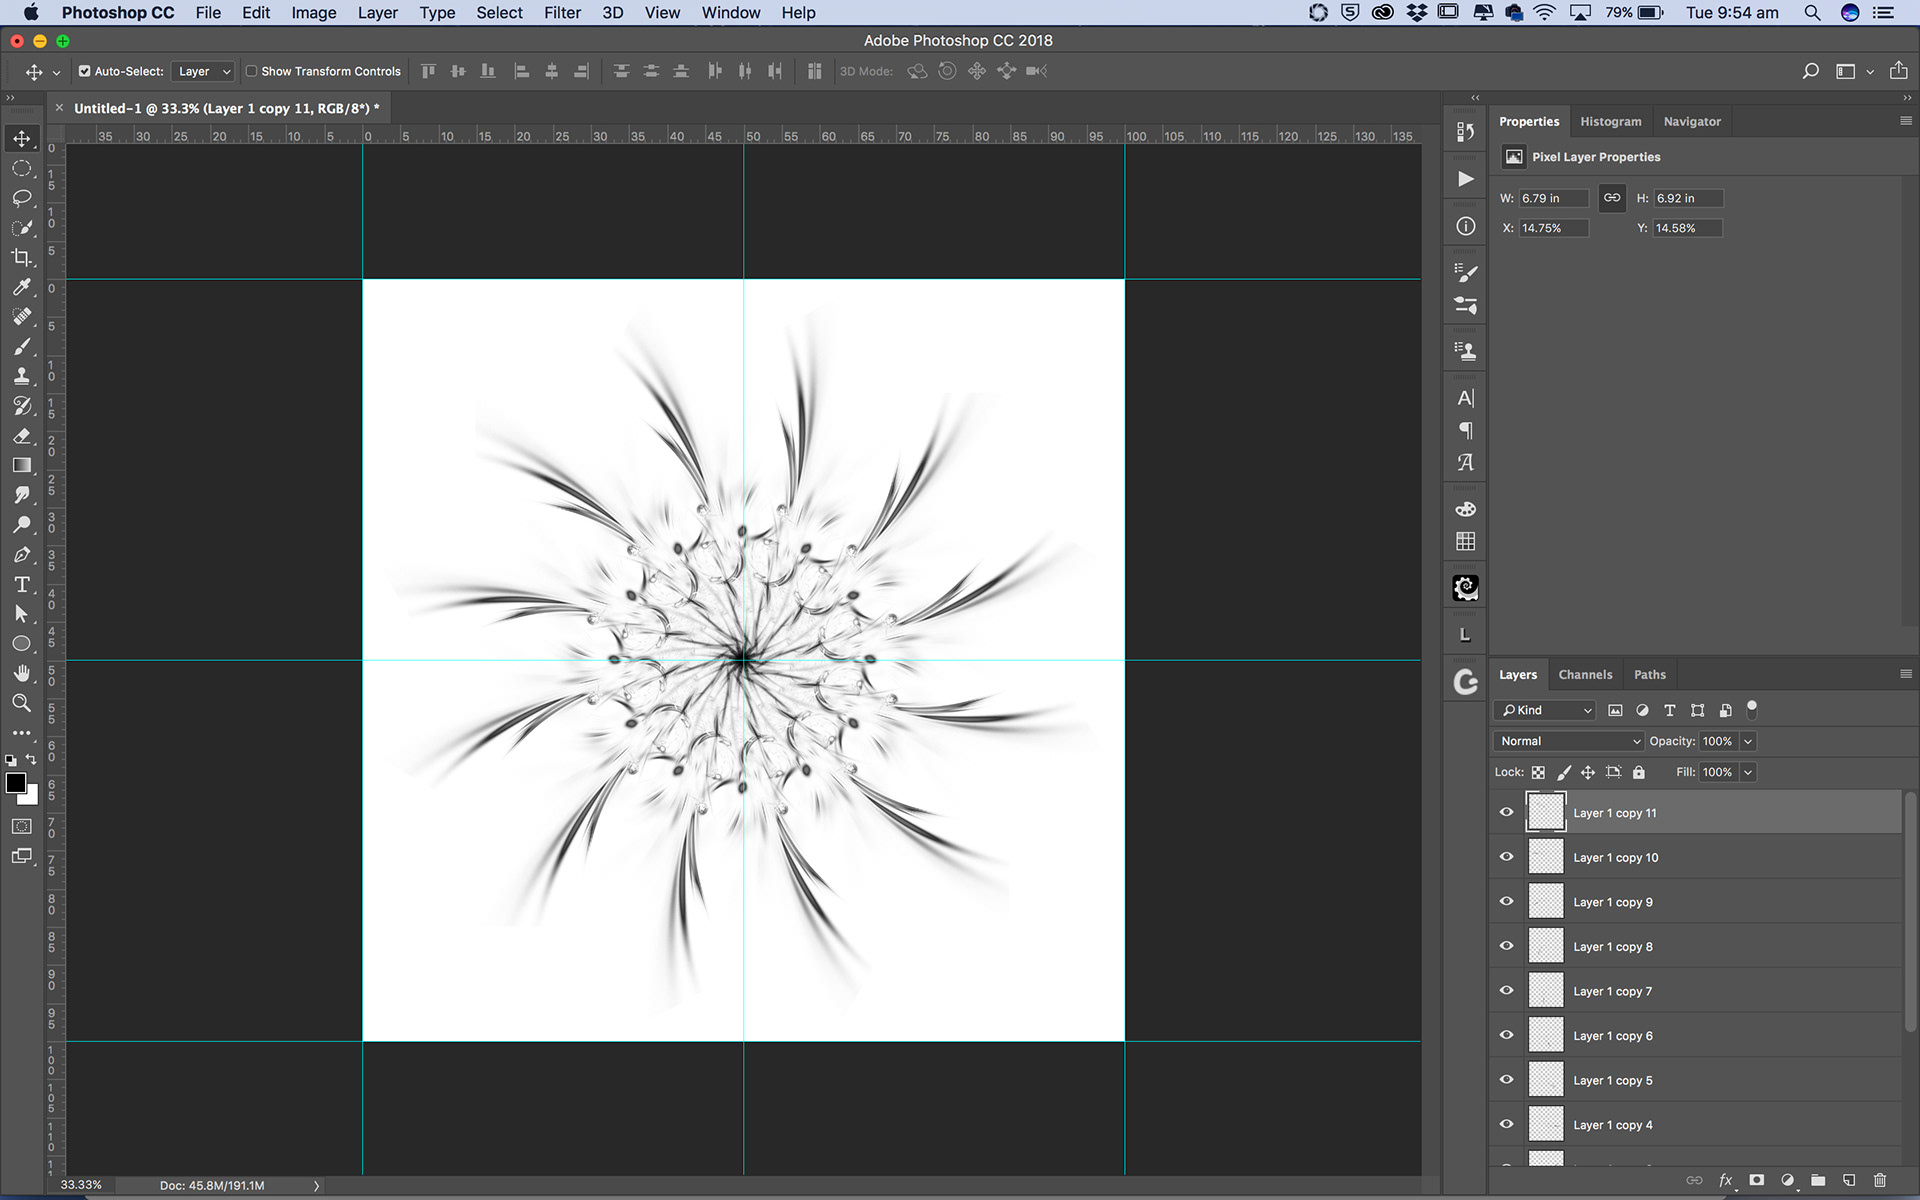Add layer mask from Layers panel footer

[x=1757, y=1180]
